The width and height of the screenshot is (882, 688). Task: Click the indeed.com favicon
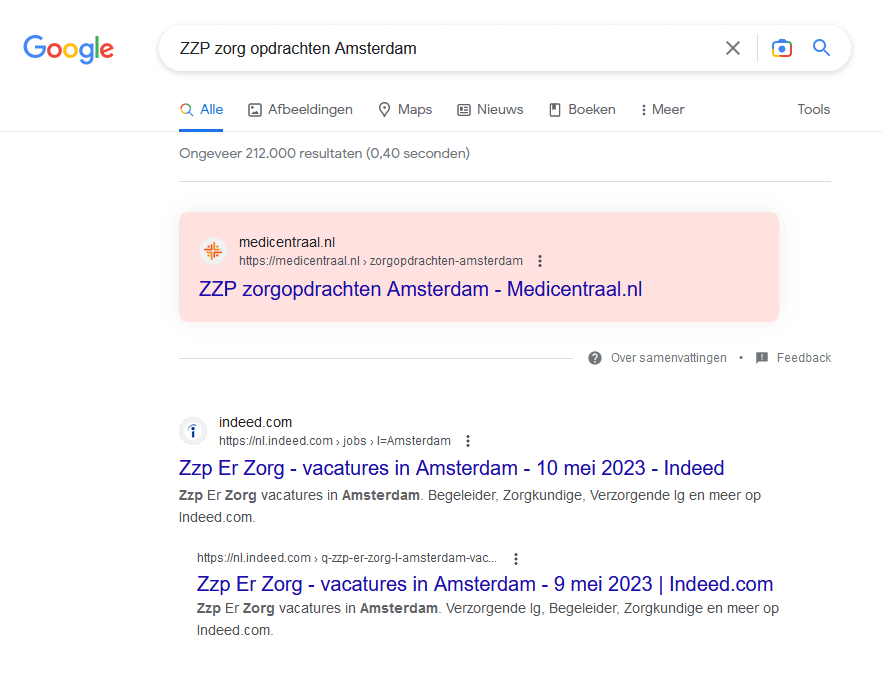coord(192,431)
